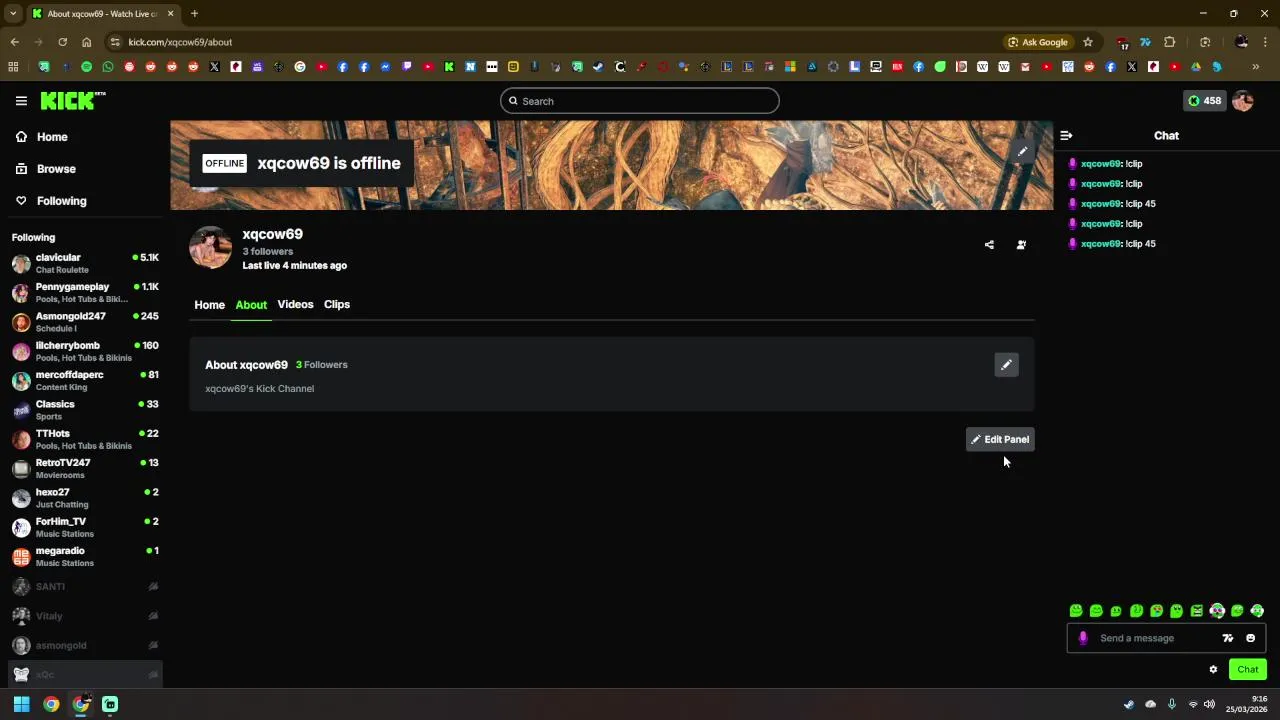
Task: Switch to the channel Home tab
Action: pos(209,305)
